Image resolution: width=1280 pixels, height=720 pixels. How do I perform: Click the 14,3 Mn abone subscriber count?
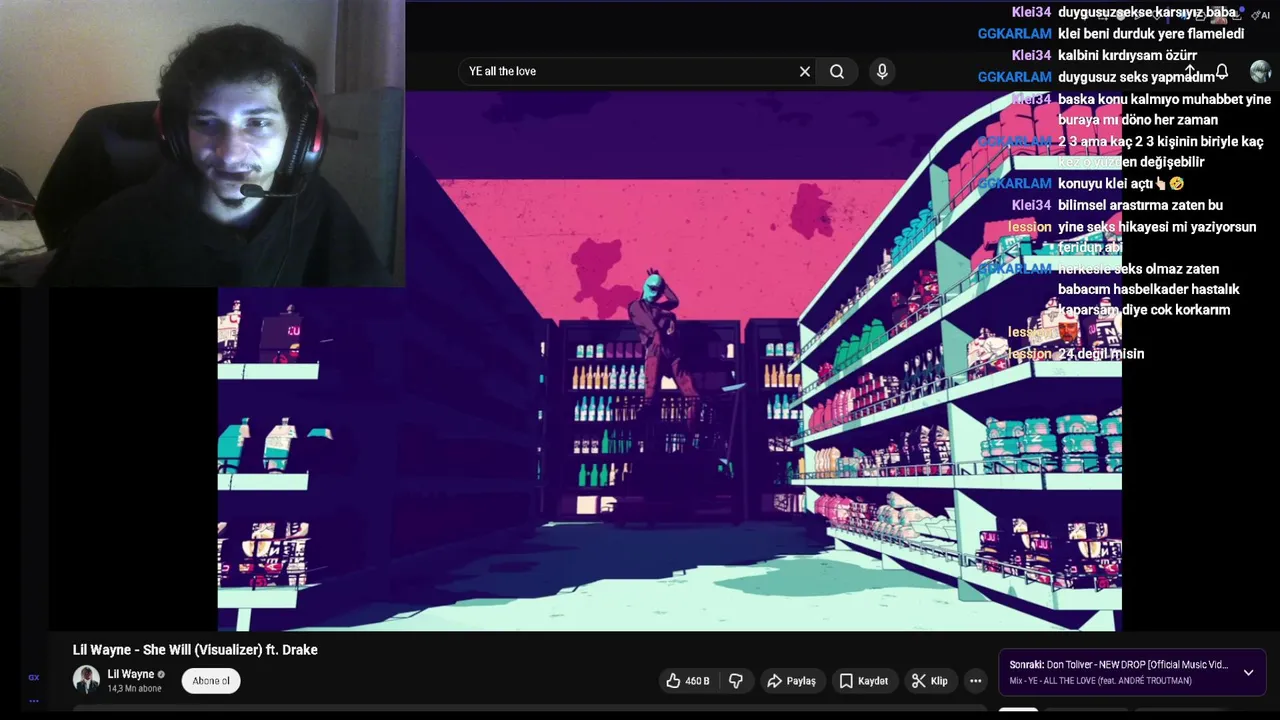(x=134, y=689)
